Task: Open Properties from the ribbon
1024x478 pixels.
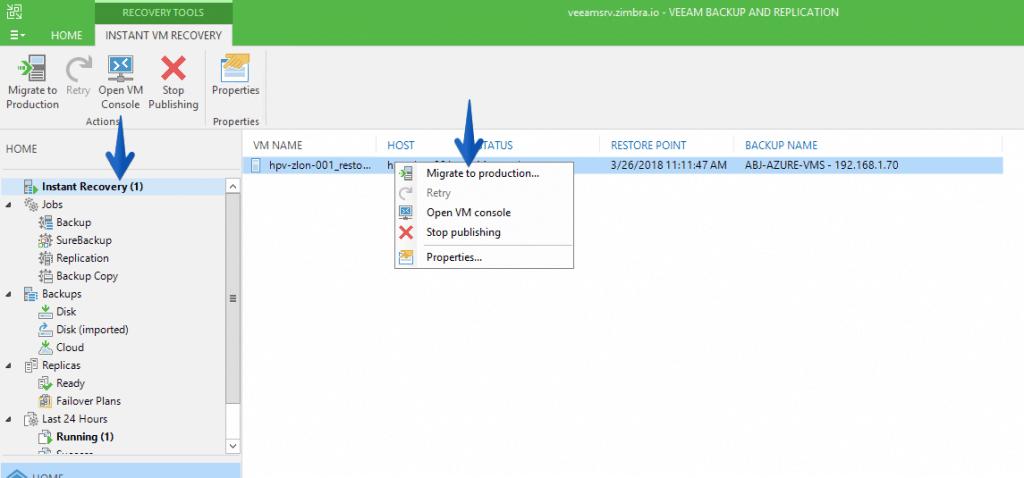Action: pyautogui.click(x=236, y=77)
